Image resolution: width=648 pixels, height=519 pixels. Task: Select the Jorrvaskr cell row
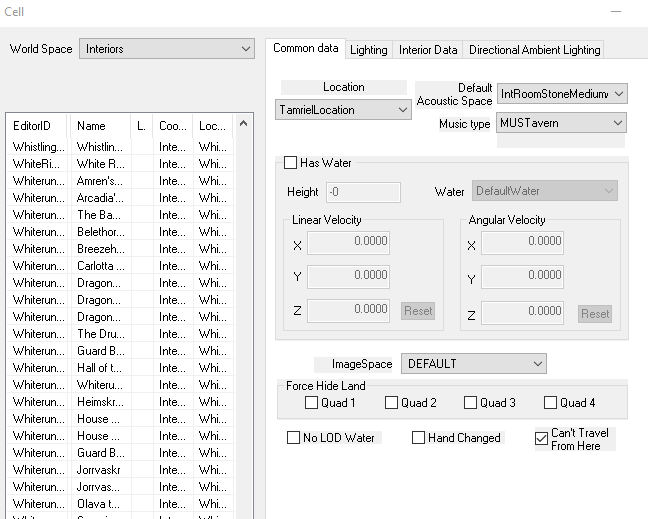pyautogui.click(x=120, y=469)
